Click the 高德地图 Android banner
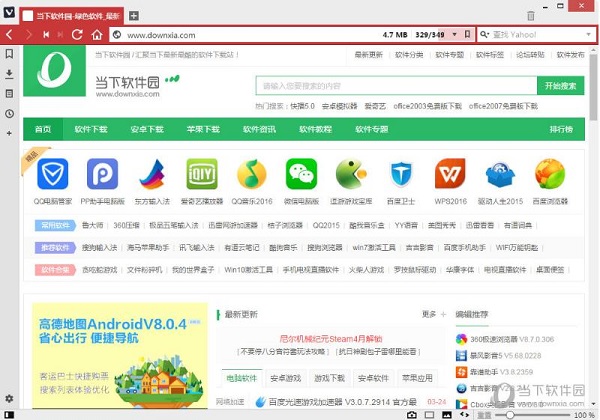The image size is (600, 420). (x=120, y=355)
